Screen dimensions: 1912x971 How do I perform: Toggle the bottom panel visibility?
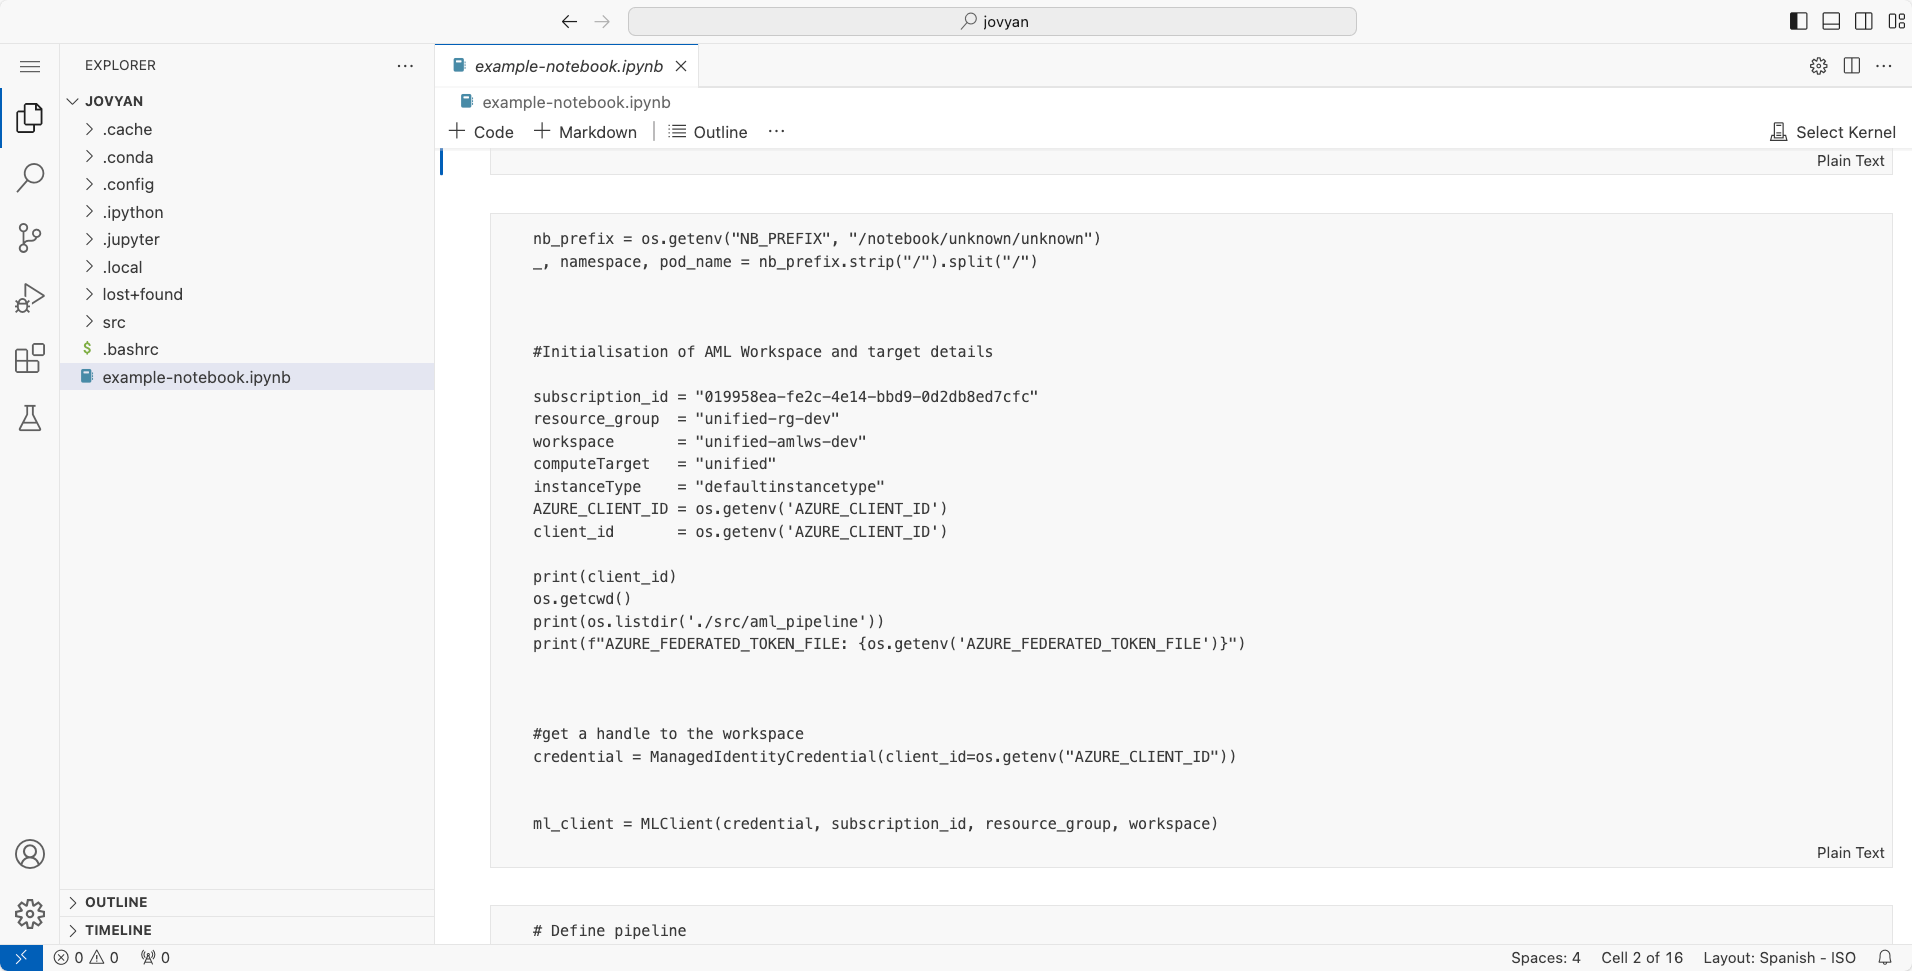pos(1831,21)
